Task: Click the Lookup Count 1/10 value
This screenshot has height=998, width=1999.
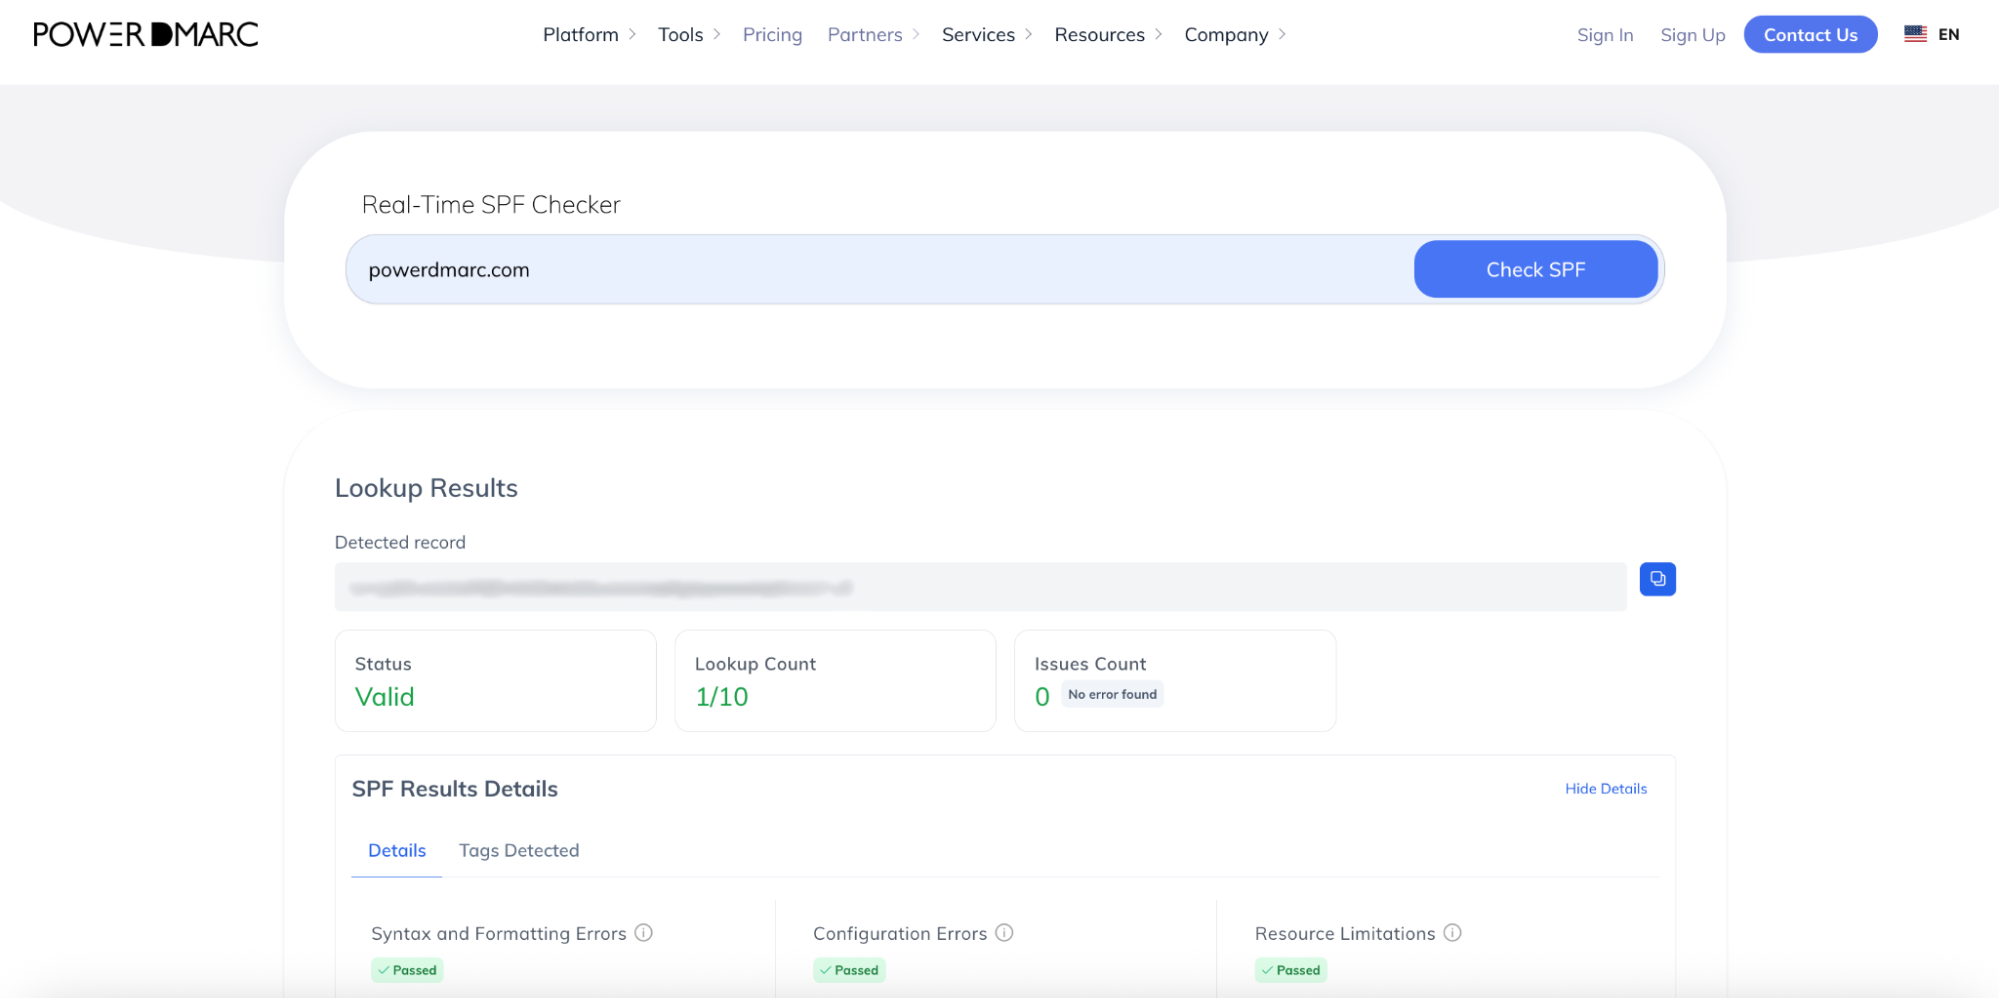Action: pos(721,697)
